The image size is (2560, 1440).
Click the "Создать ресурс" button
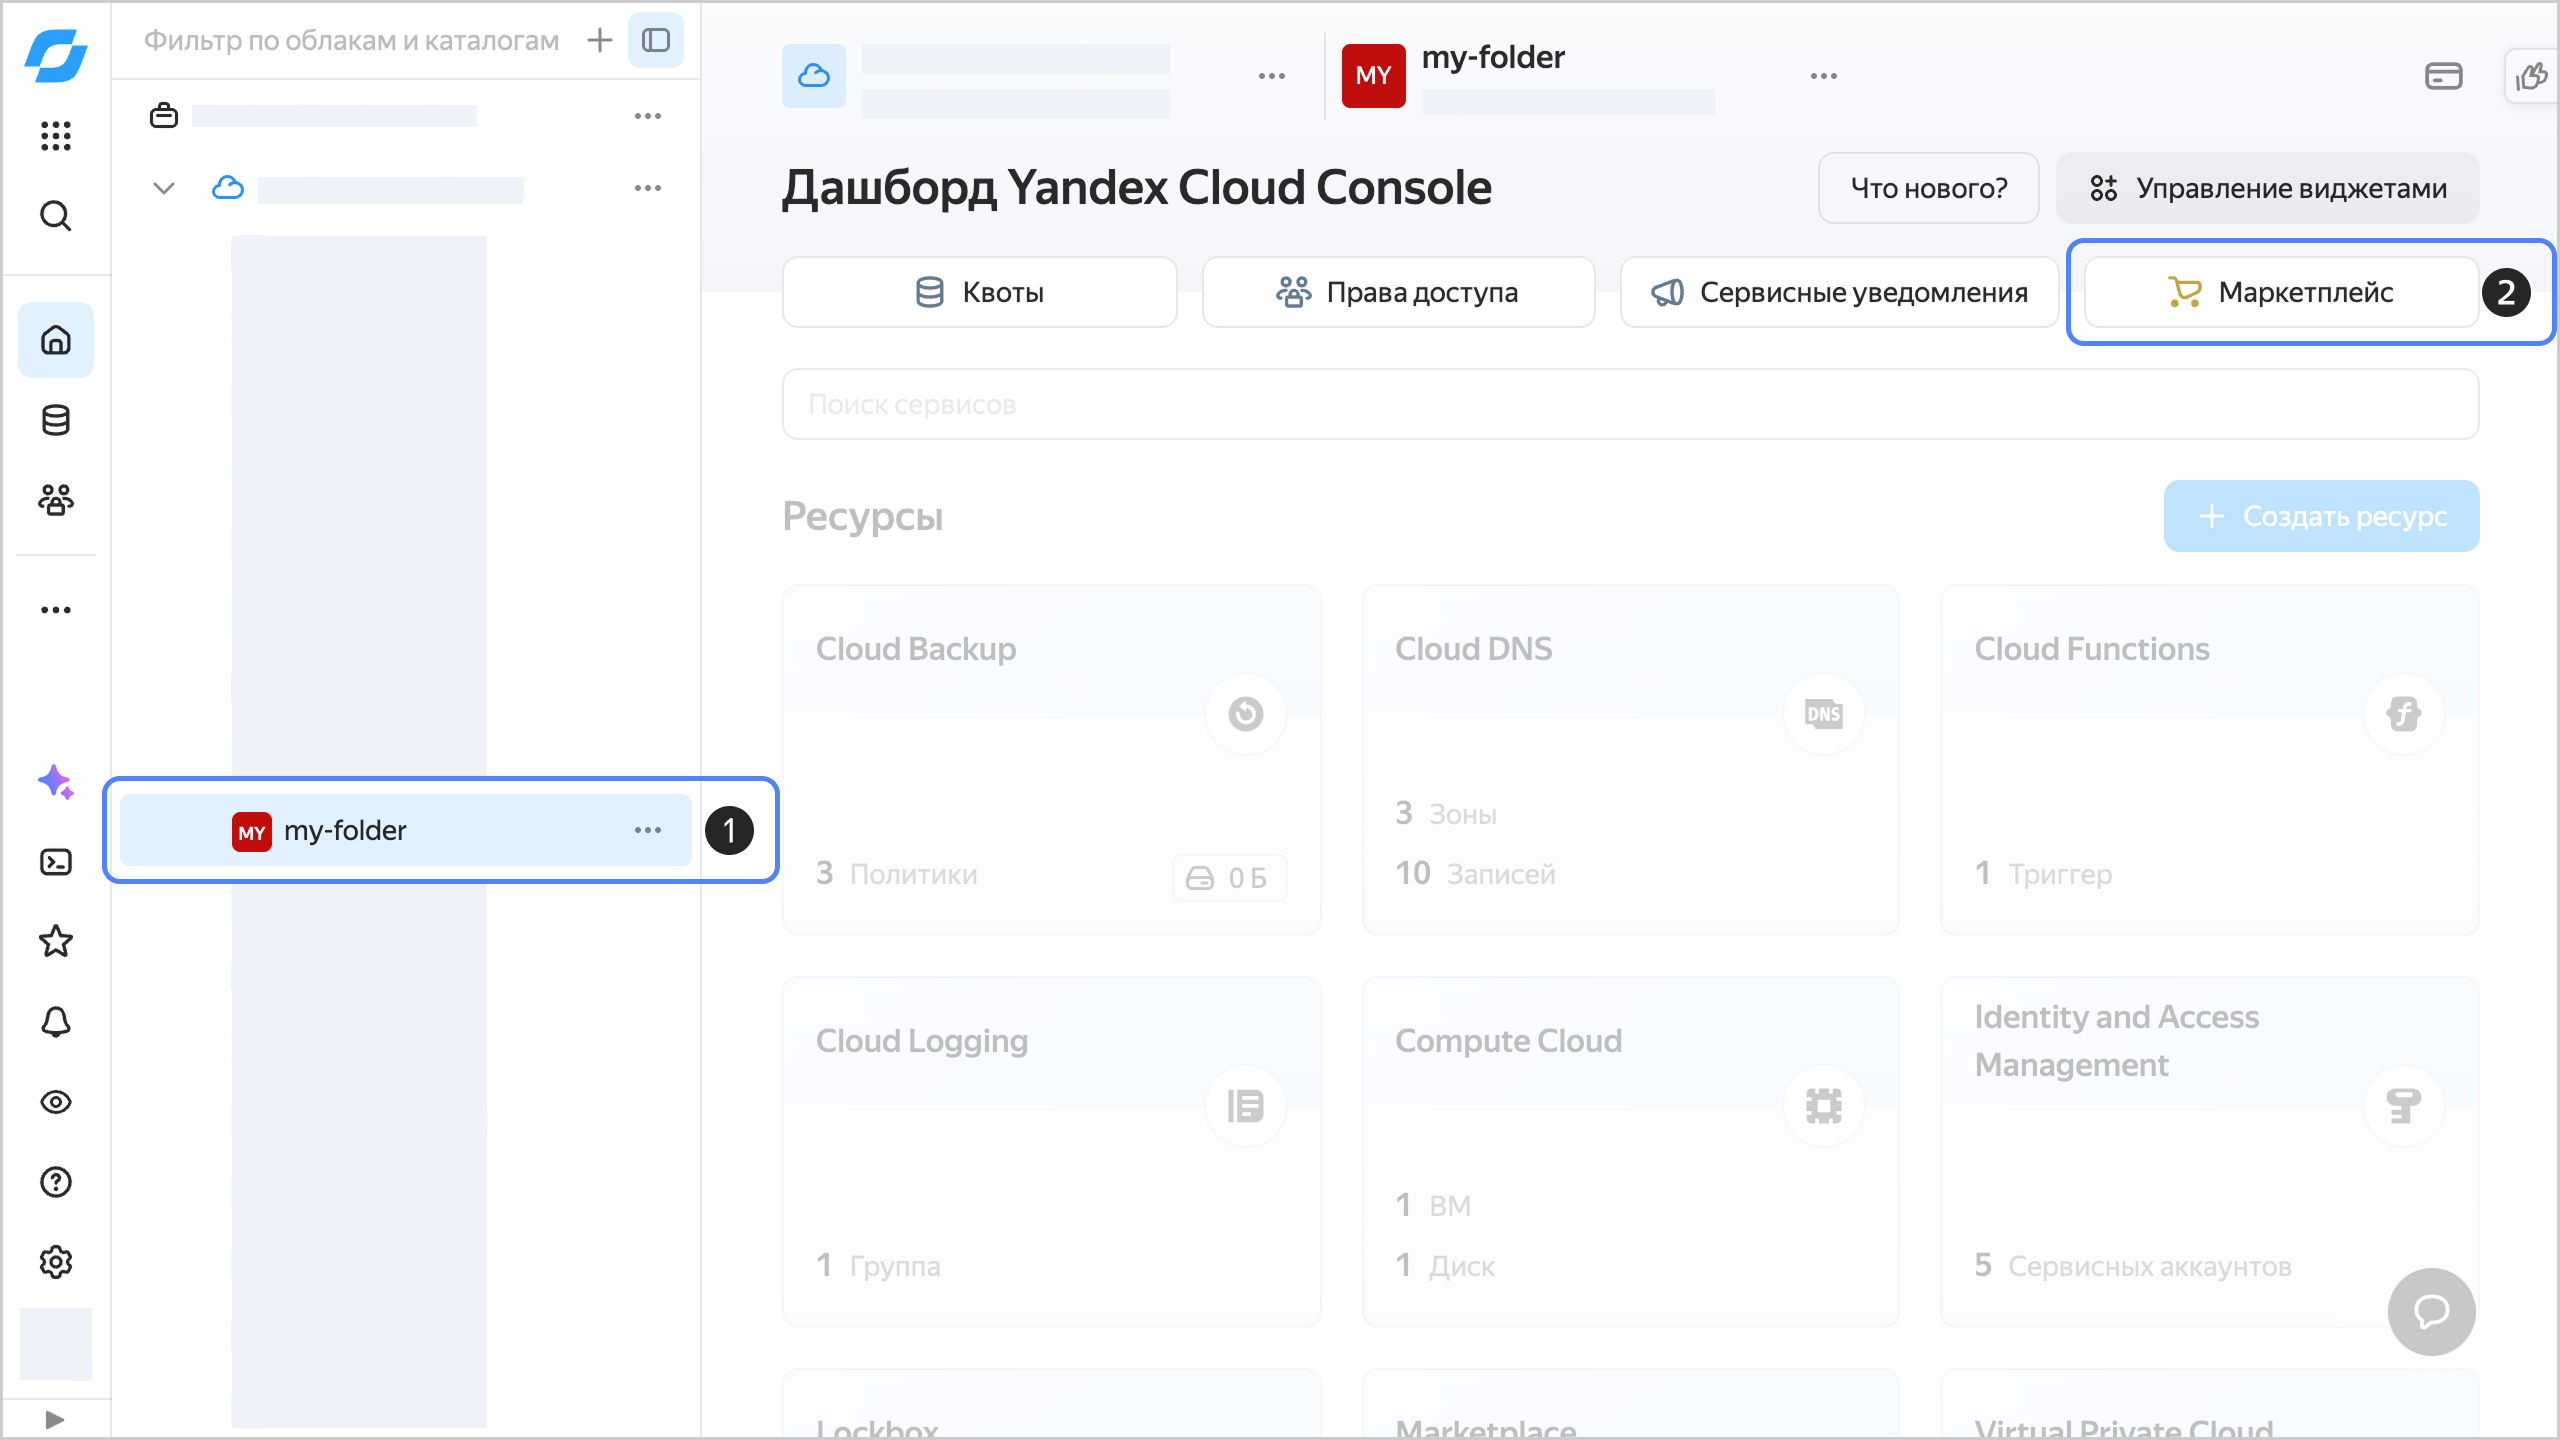point(2322,516)
